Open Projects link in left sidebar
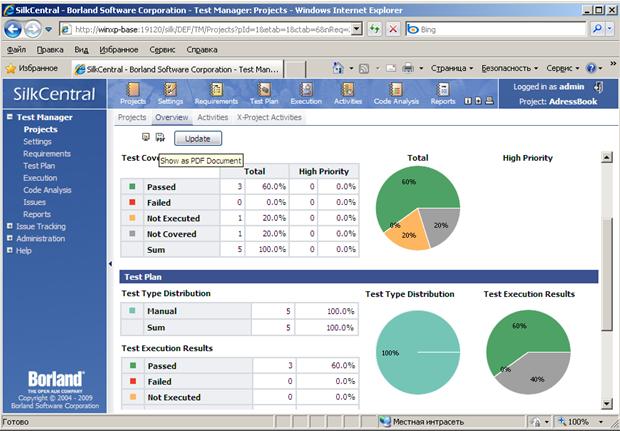This screenshot has height=431, width=620. pos(40,129)
